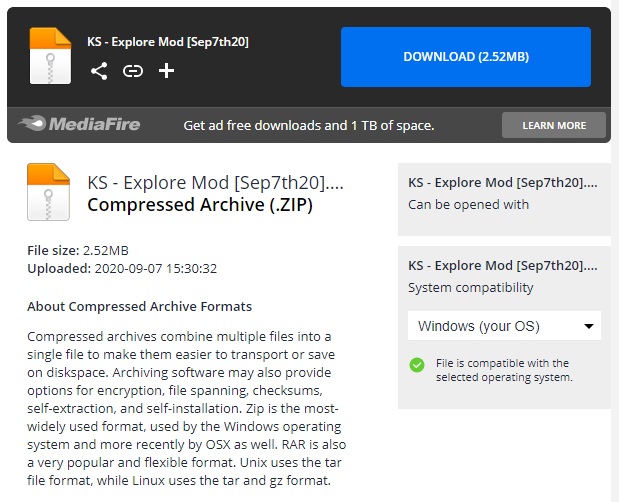
Task: Copy link using the chain link icon
Action: (133, 71)
